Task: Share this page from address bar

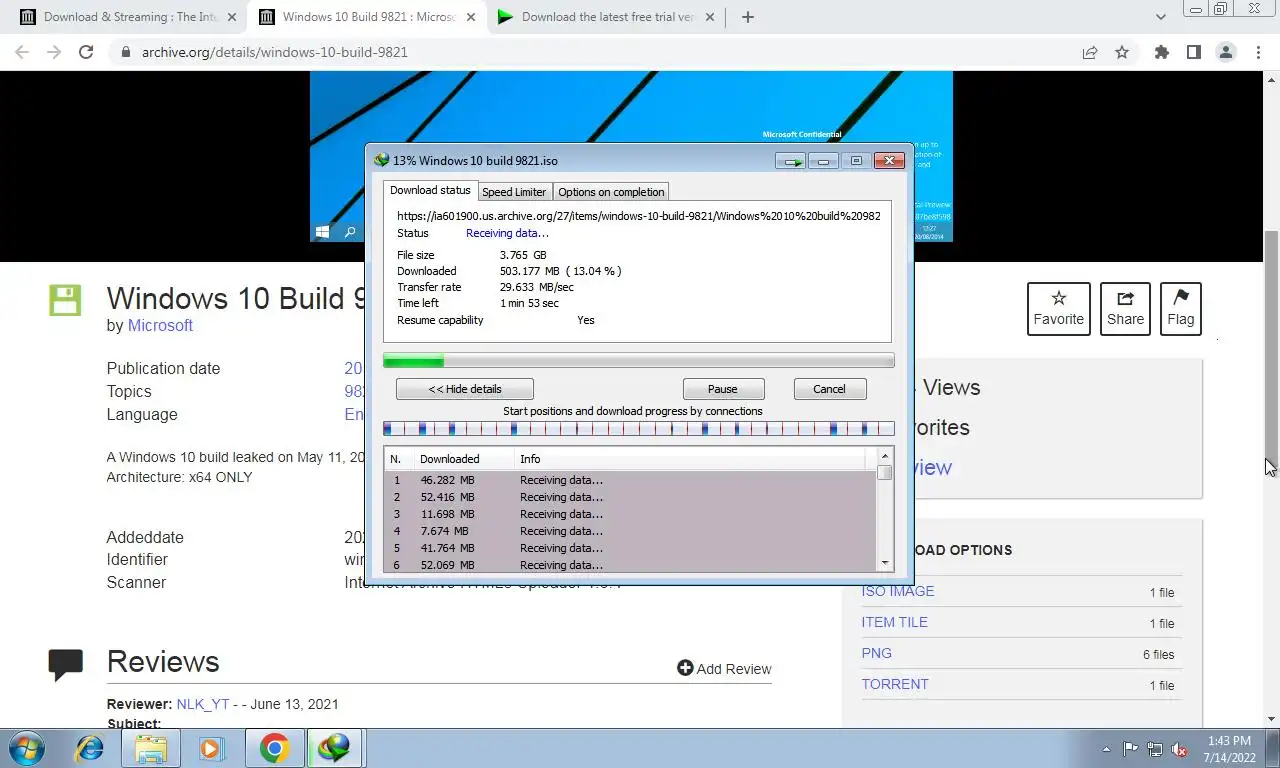Action: coord(1090,52)
